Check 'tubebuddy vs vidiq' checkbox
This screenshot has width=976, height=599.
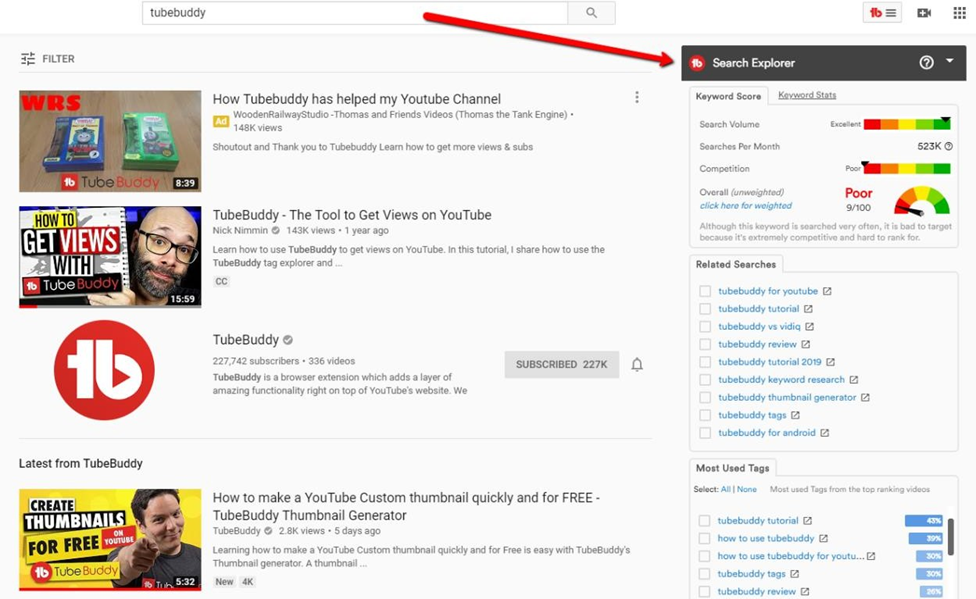(705, 326)
